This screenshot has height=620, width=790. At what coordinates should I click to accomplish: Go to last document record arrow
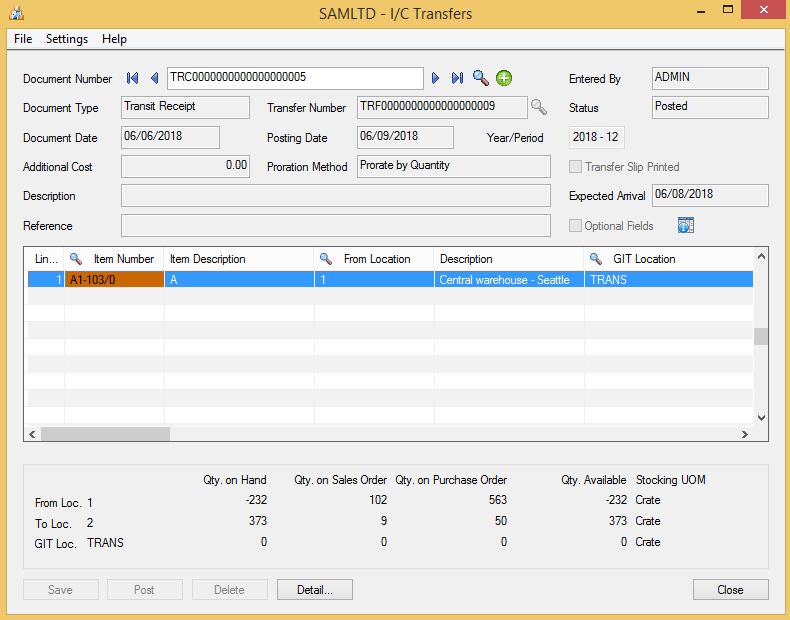[x=457, y=78]
